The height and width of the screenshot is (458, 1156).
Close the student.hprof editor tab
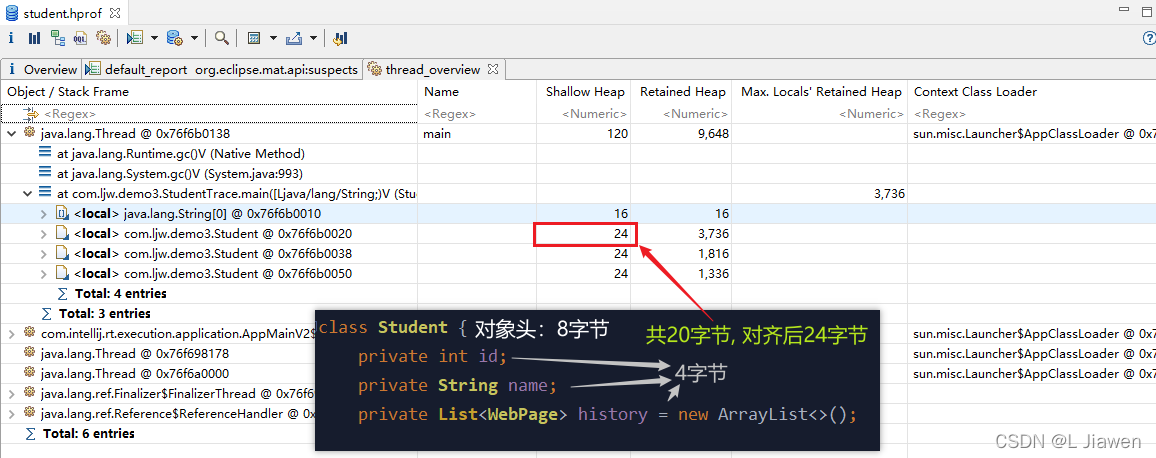pos(116,13)
